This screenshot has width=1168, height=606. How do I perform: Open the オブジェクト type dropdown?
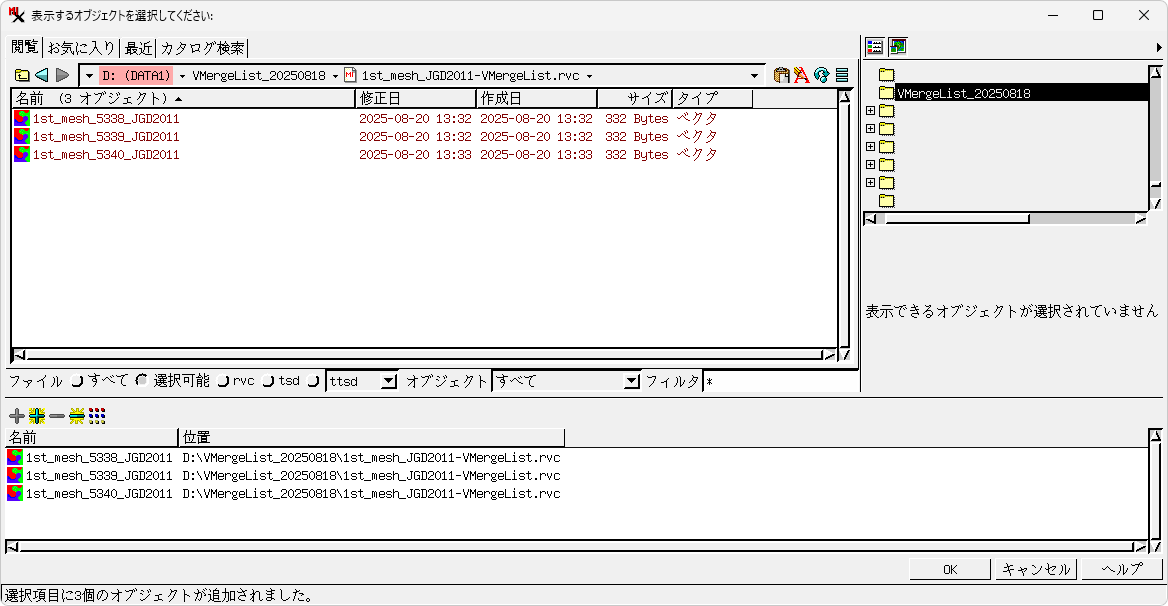(x=631, y=381)
